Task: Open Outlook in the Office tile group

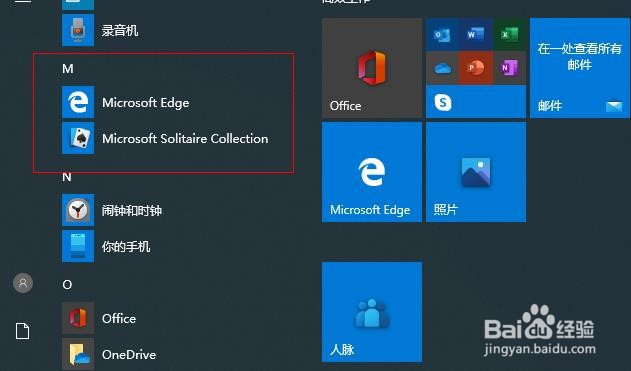Action: point(442,35)
